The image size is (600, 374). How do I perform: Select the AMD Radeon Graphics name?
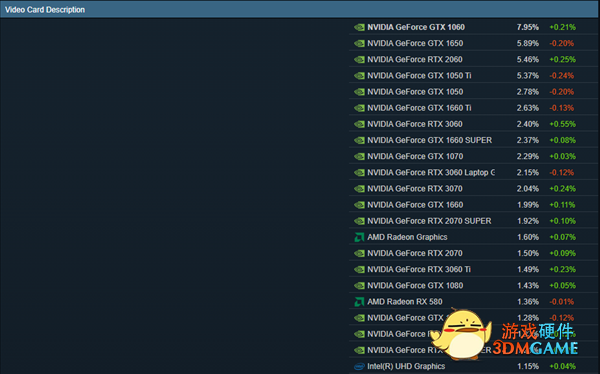[407, 237]
